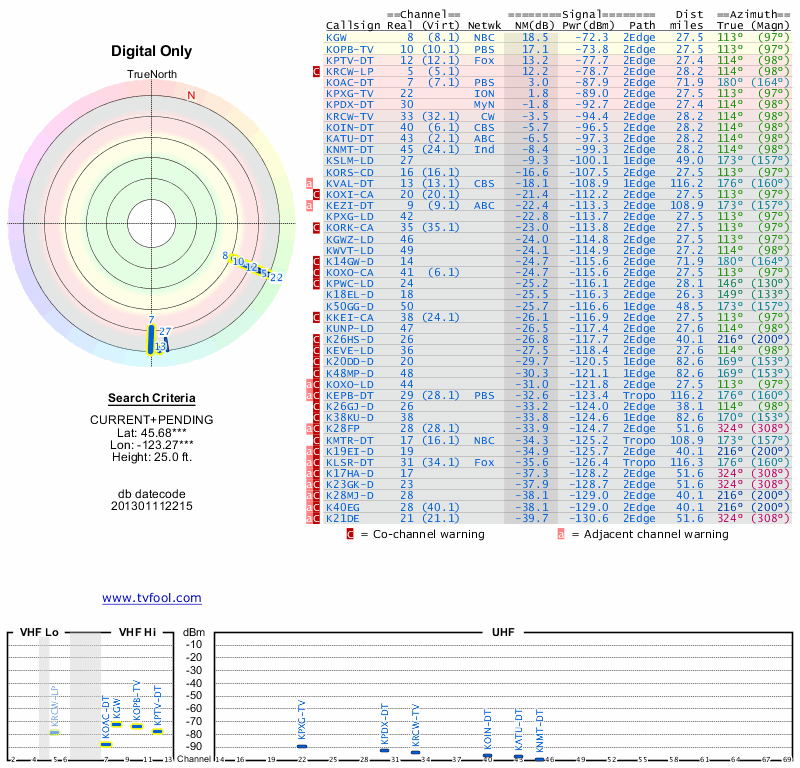The height and width of the screenshot is (768, 800).
Task: Click the co-channel warning icon beside KKEI-CA
Action: [x=317, y=316]
